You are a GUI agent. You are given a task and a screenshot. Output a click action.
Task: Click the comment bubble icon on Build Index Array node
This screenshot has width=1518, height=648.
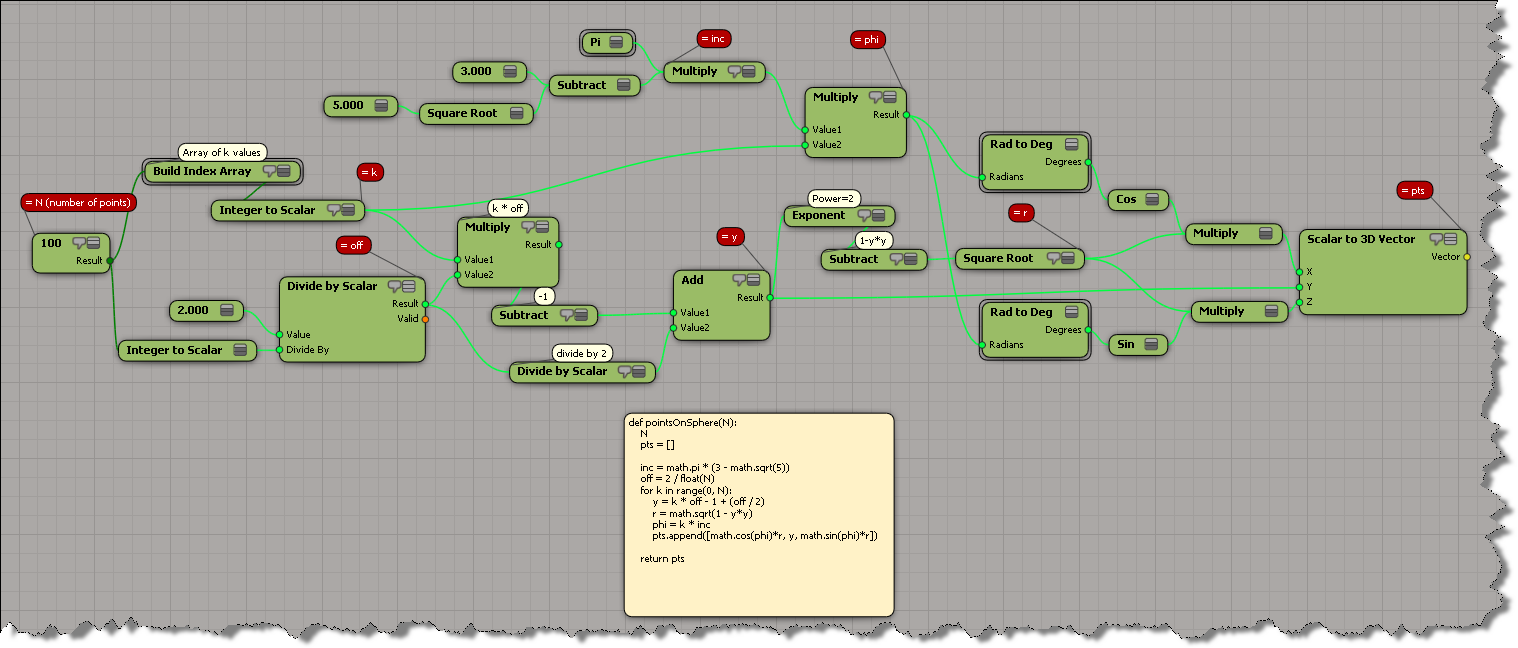coord(268,172)
